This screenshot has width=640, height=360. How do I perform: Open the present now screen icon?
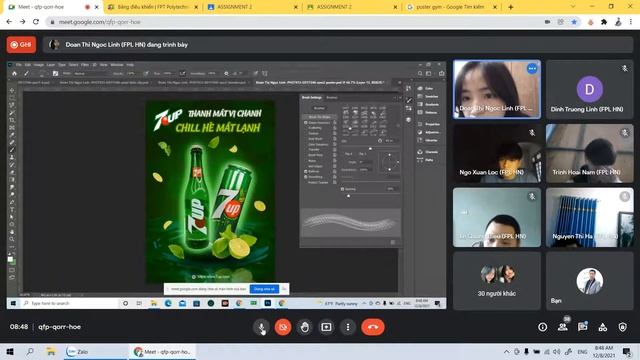pos(326,327)
